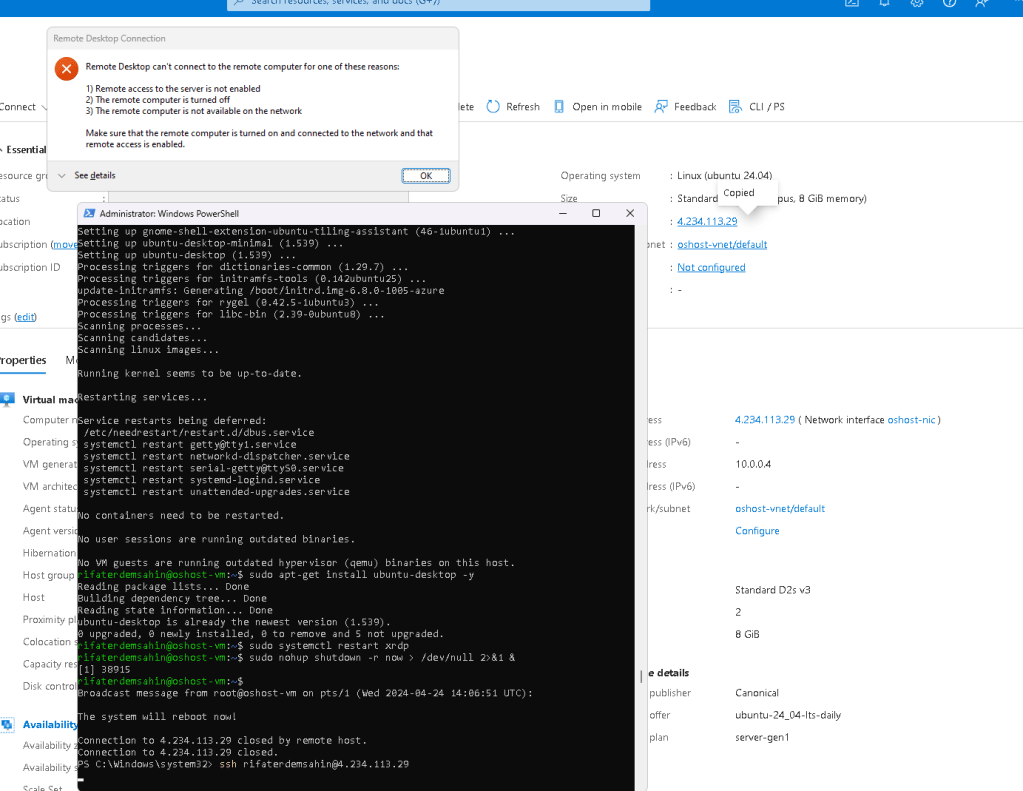Screen dimensions: 1023x791
Task: Open the Connect dropdown chevron
Action: (x=44, y=107)
